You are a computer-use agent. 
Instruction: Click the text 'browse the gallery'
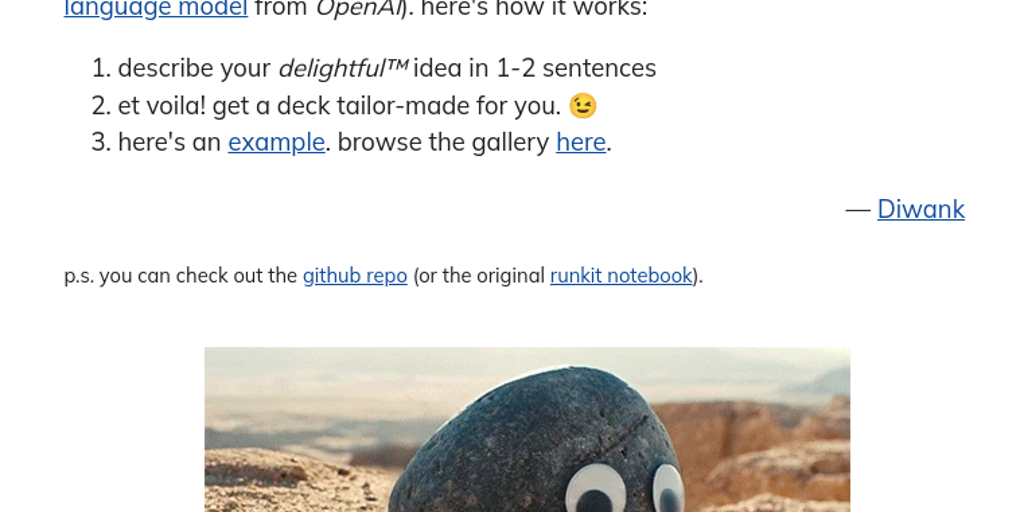[x=443, y=142]
